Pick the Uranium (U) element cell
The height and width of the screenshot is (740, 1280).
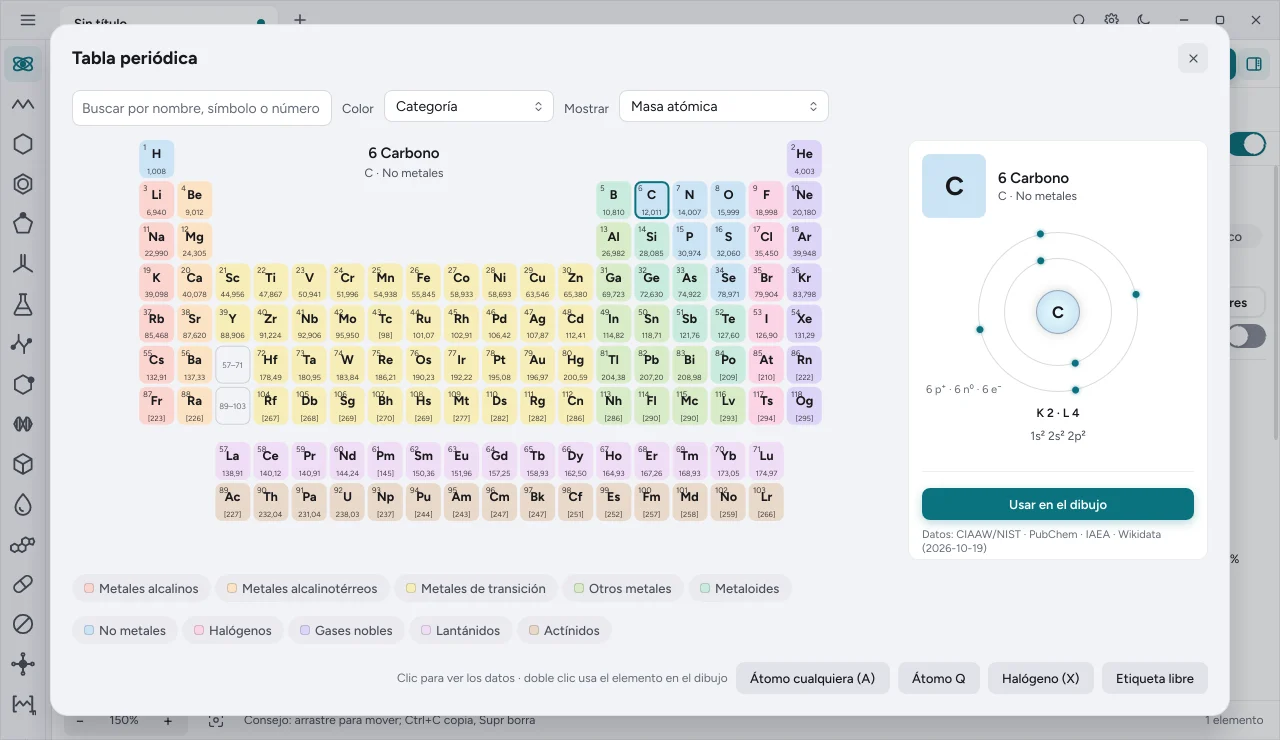point(347,502)
